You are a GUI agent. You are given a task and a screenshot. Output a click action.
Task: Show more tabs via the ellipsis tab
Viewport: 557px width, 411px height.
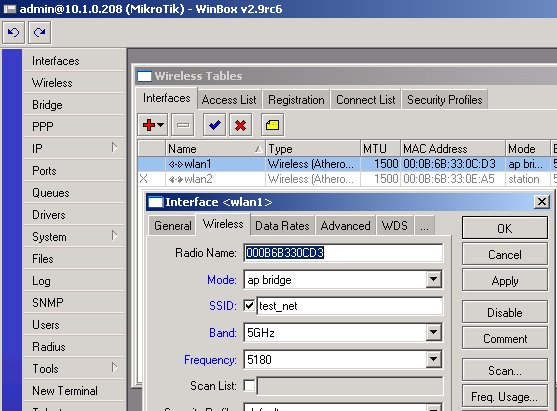pos(424,226)
